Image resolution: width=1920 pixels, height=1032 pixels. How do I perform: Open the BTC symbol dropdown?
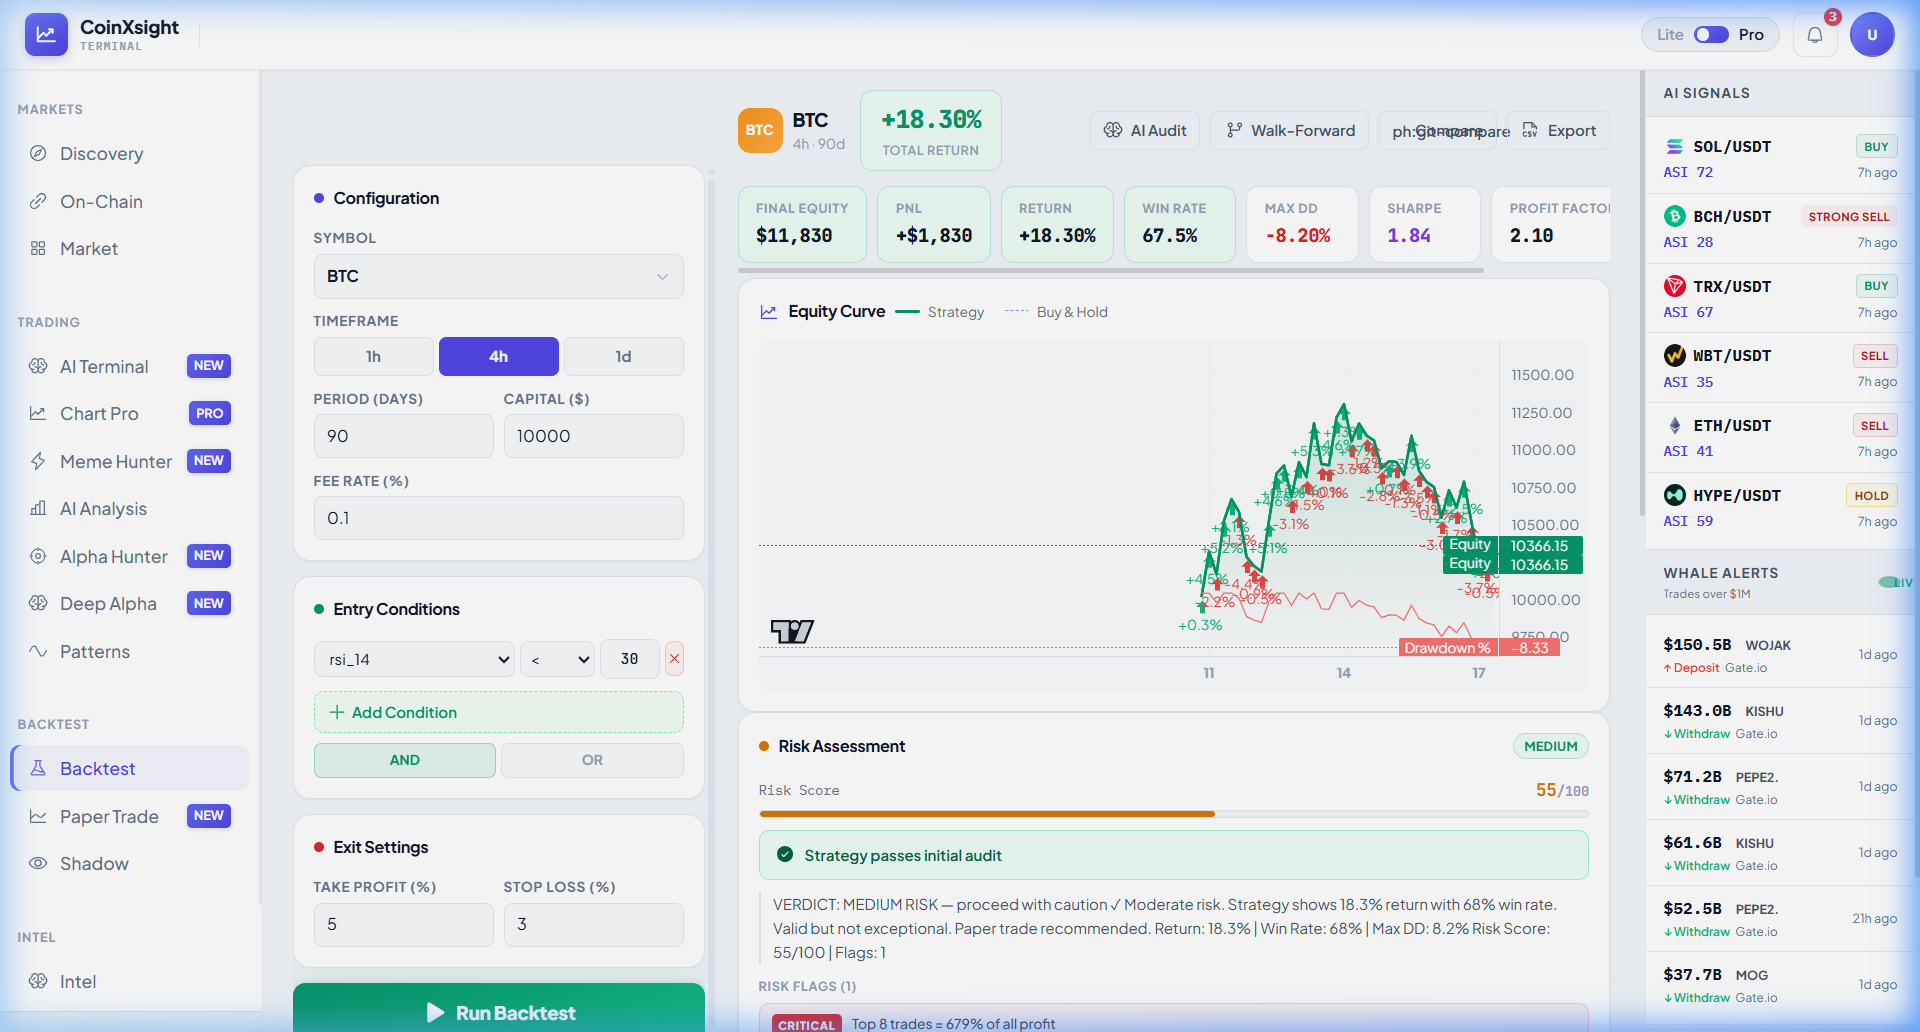pos(498,276)
